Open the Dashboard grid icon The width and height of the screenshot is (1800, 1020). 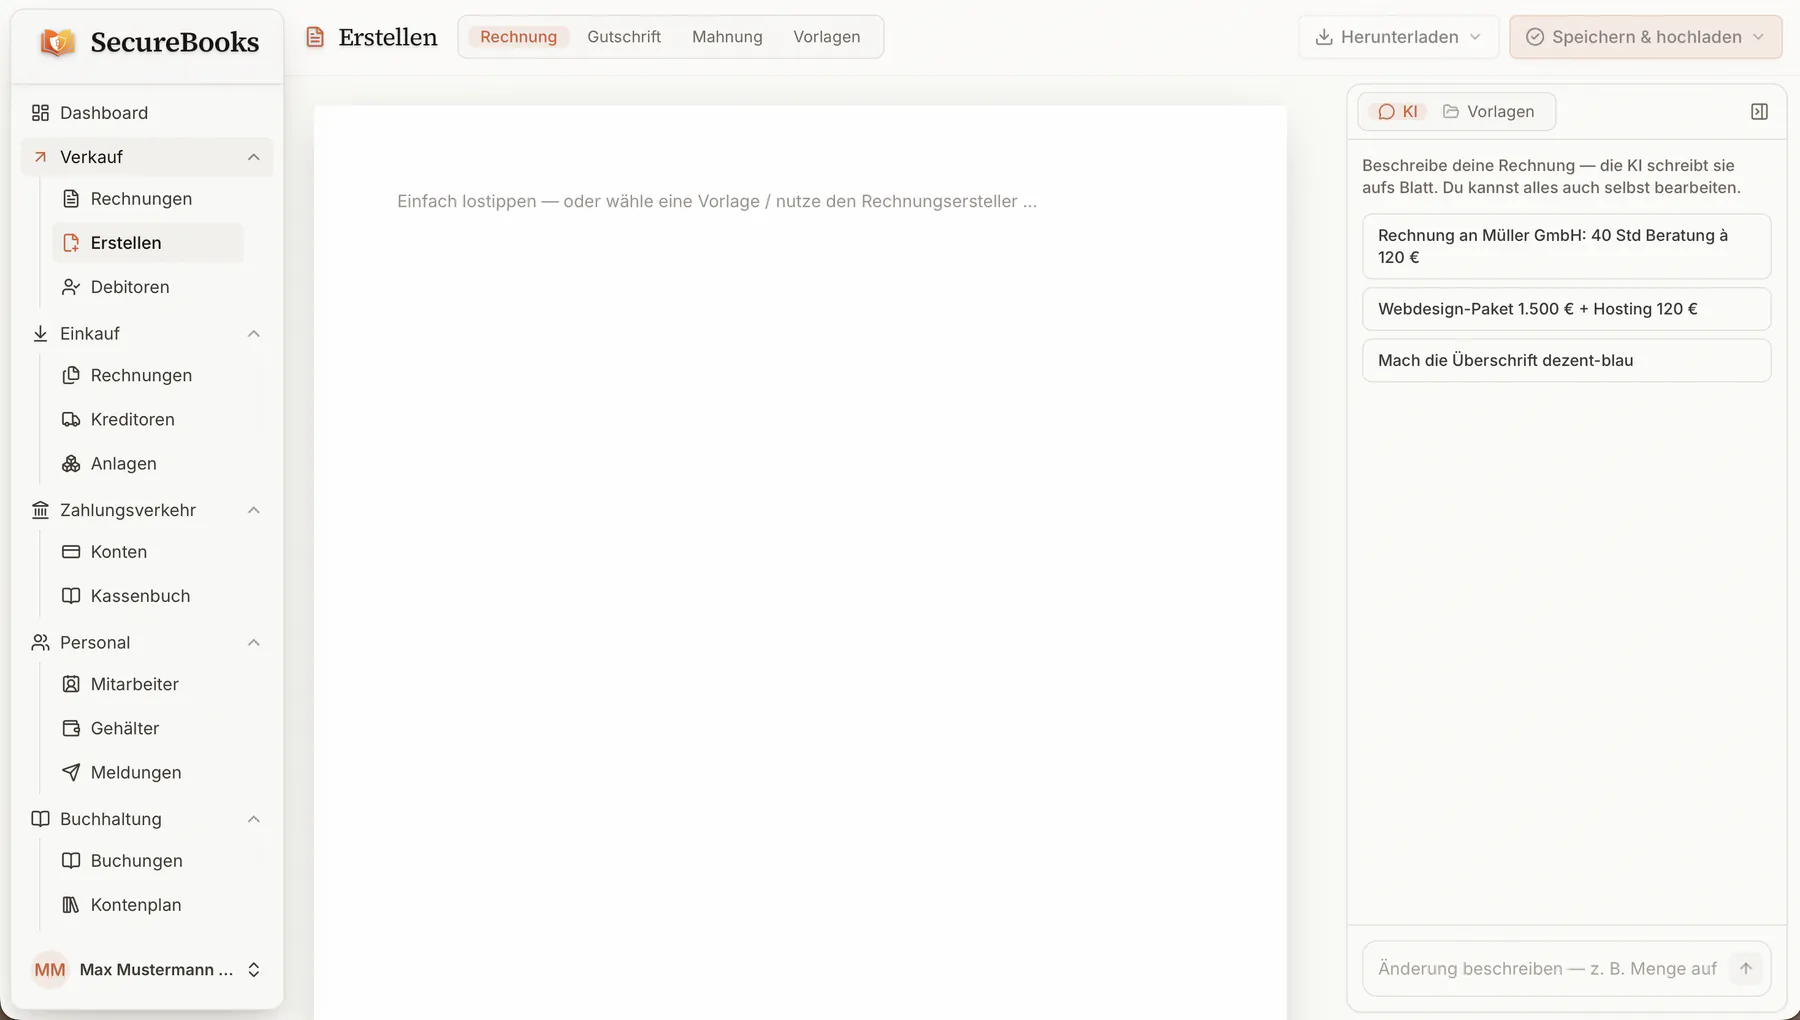point(40,113)
